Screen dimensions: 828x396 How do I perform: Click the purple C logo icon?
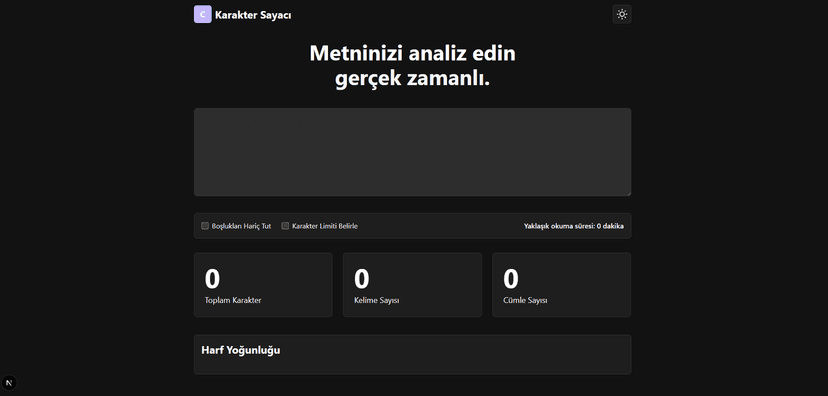[x=203, y=14]
